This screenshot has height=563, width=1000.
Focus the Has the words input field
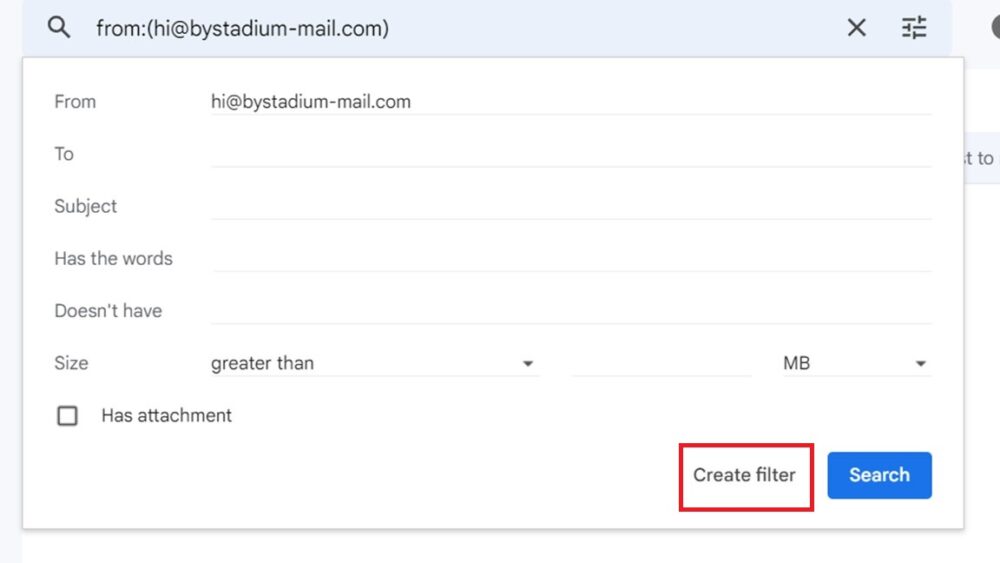pyautogui.click(x=570, y=258)
